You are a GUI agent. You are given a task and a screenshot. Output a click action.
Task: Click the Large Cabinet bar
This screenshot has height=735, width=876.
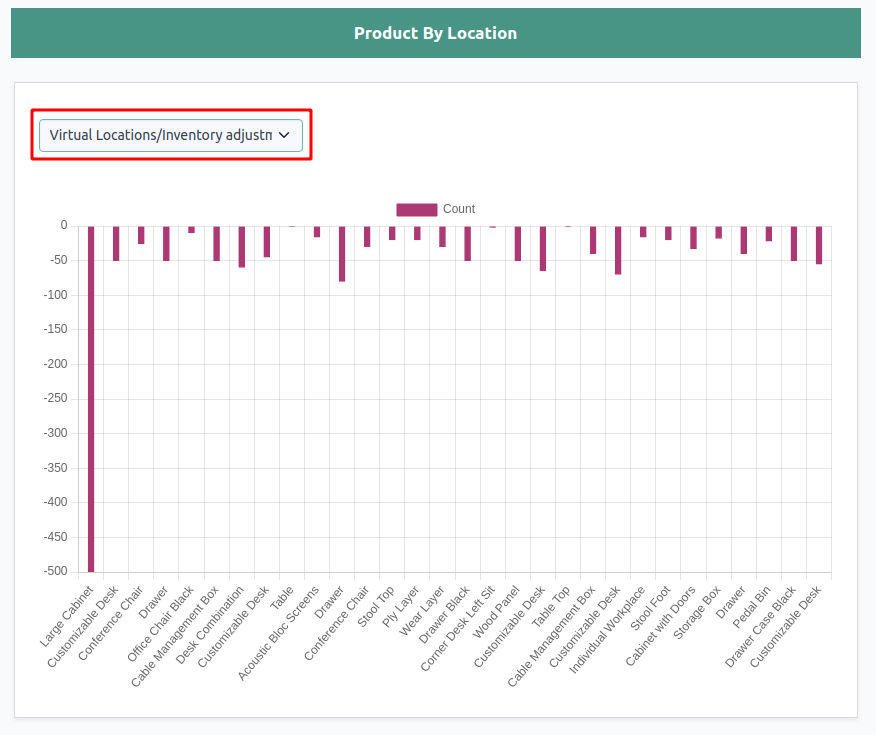click(91, 398)
